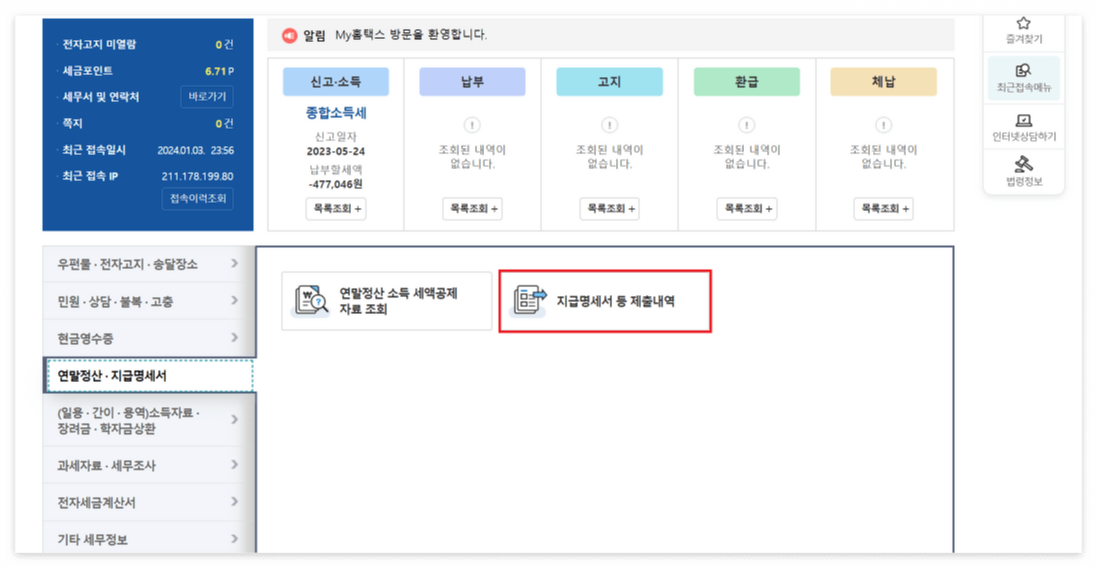Select the 체납 tab header

(884, 82)
